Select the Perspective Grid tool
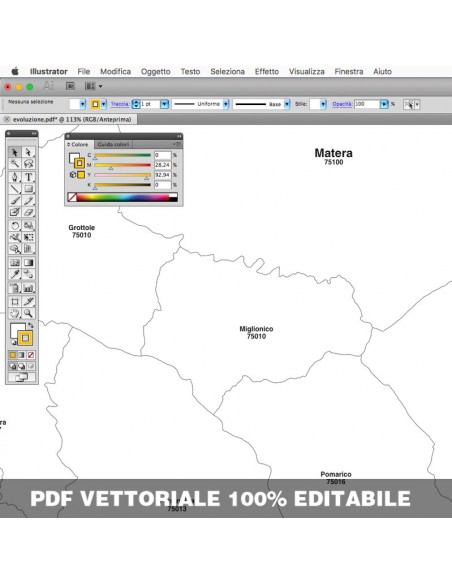The image size is (452, 584). click(28, 249)
